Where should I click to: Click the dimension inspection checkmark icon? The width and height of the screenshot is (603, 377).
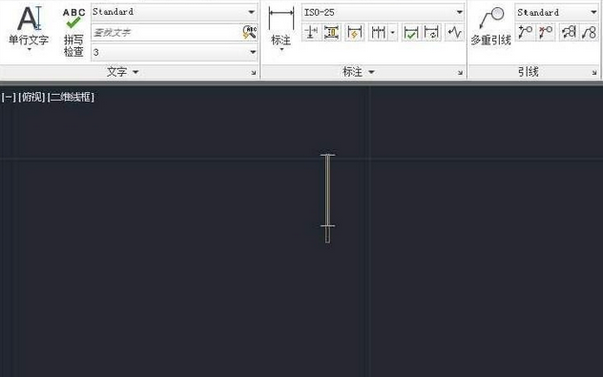[x=411, y=32]
